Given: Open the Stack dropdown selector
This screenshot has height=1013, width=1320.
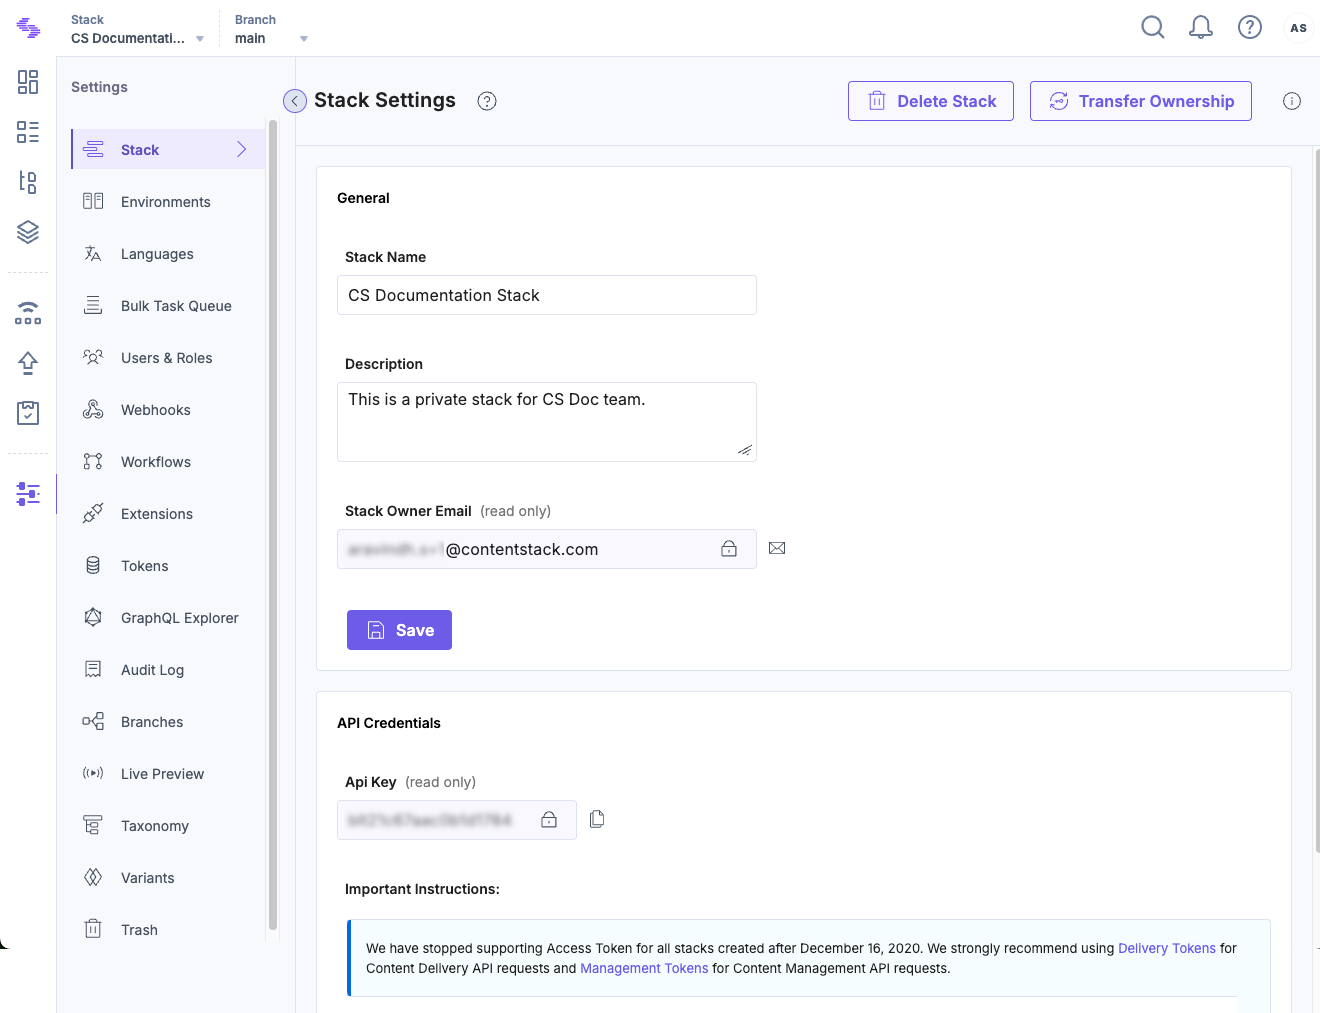Looking at the screenshot, I should 138,29.
